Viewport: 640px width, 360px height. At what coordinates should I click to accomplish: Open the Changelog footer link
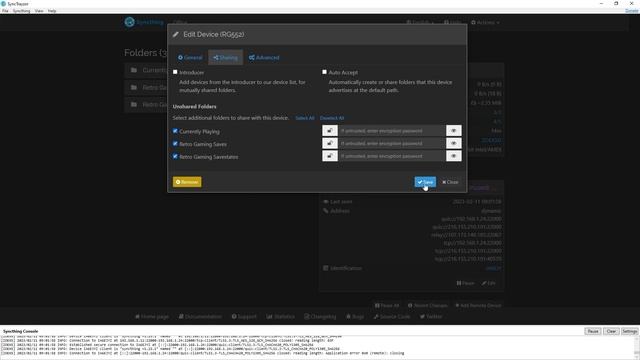(320, 316)
